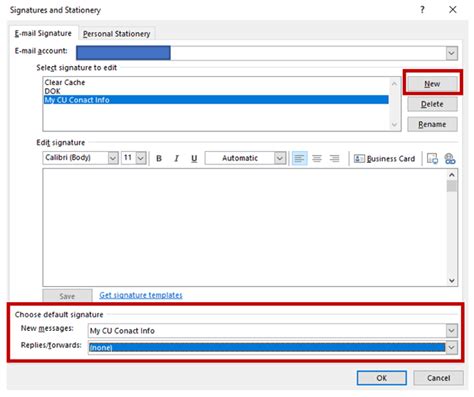
Task: Insert picture icon in signature toolbar
Action: pyautogui.click(x=432, y=159)
